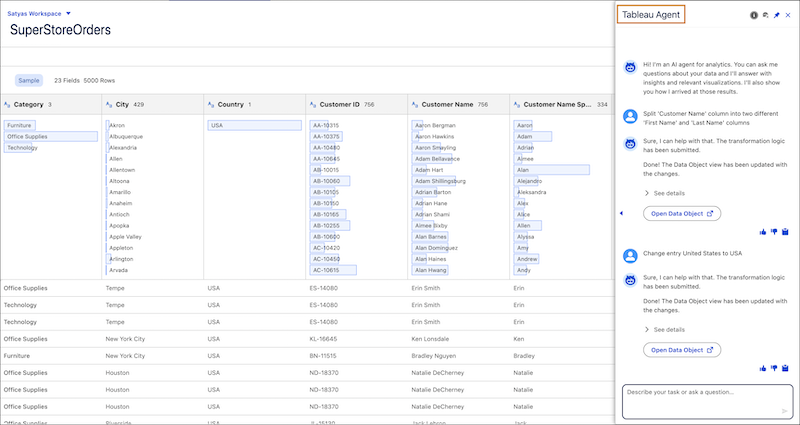Click the Furniture cell in Bradley Nguyen's row
This screenshot has height=425, width=800.
pyautogui.click(x=16, y=356)
